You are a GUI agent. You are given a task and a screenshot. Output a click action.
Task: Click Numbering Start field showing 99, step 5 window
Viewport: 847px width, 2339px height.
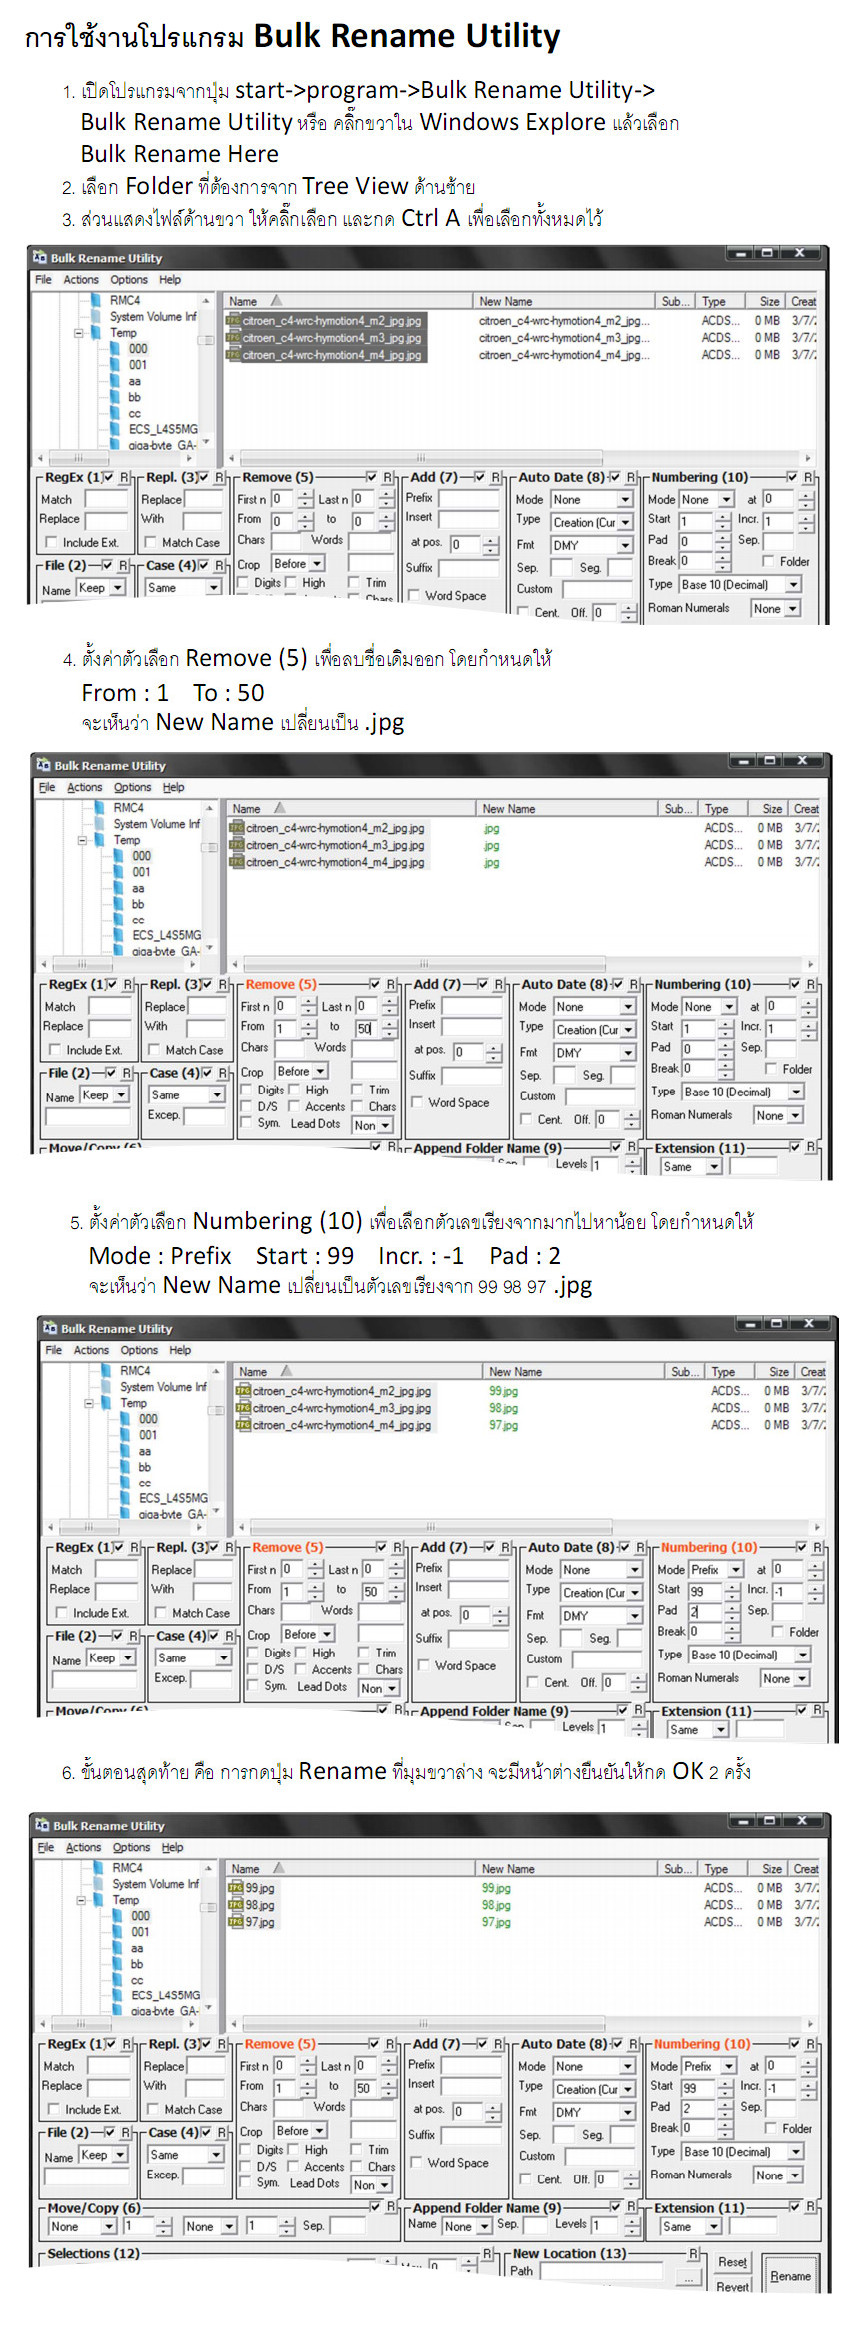704,1591
